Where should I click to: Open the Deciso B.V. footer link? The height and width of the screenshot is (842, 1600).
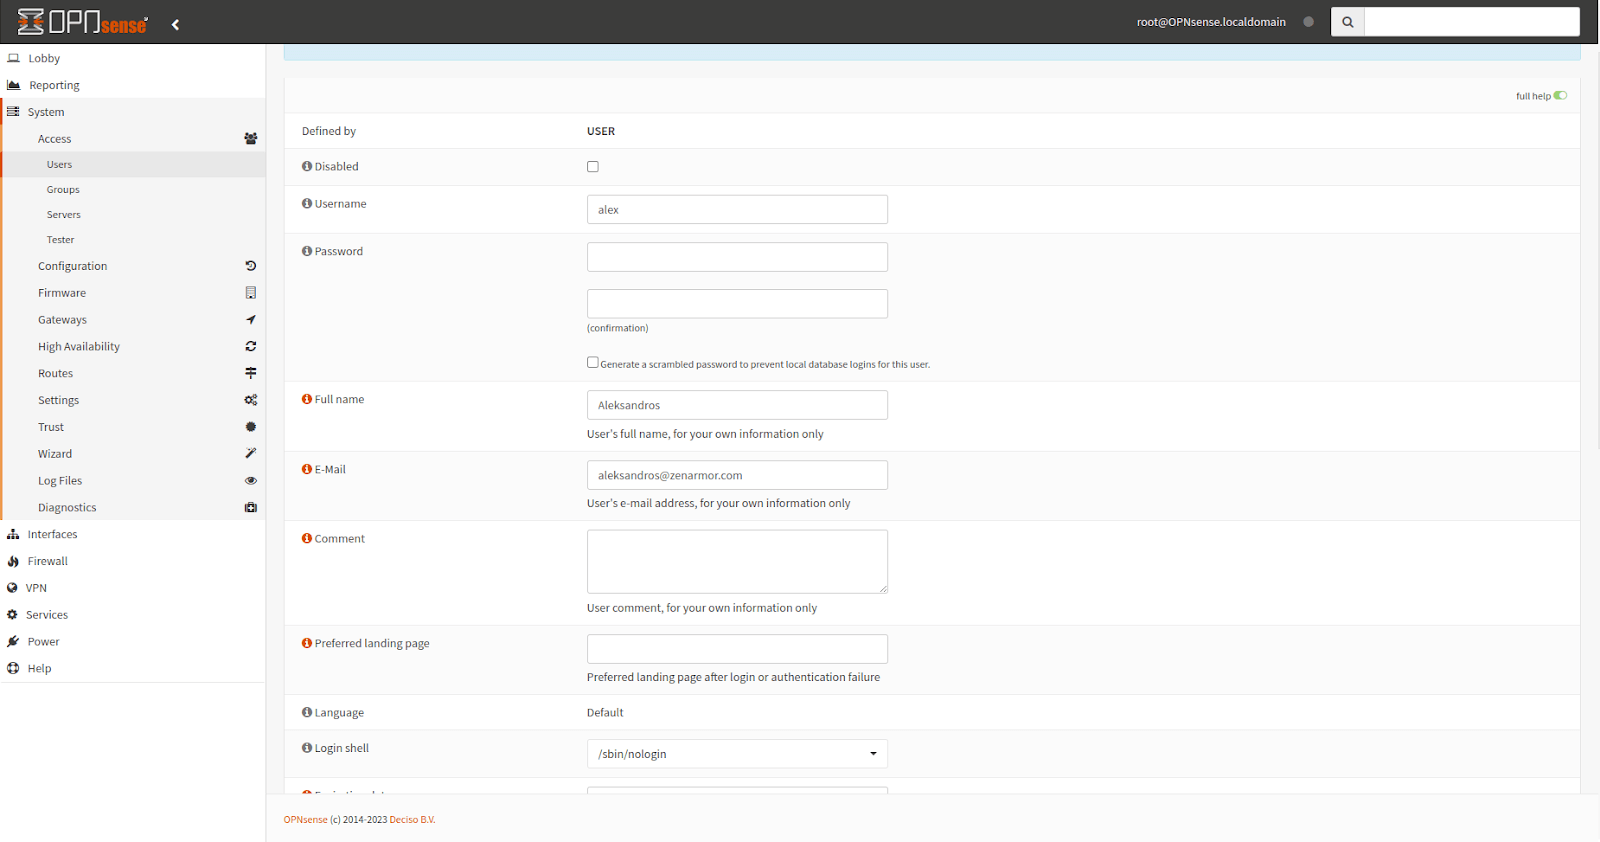click(412, 820)
